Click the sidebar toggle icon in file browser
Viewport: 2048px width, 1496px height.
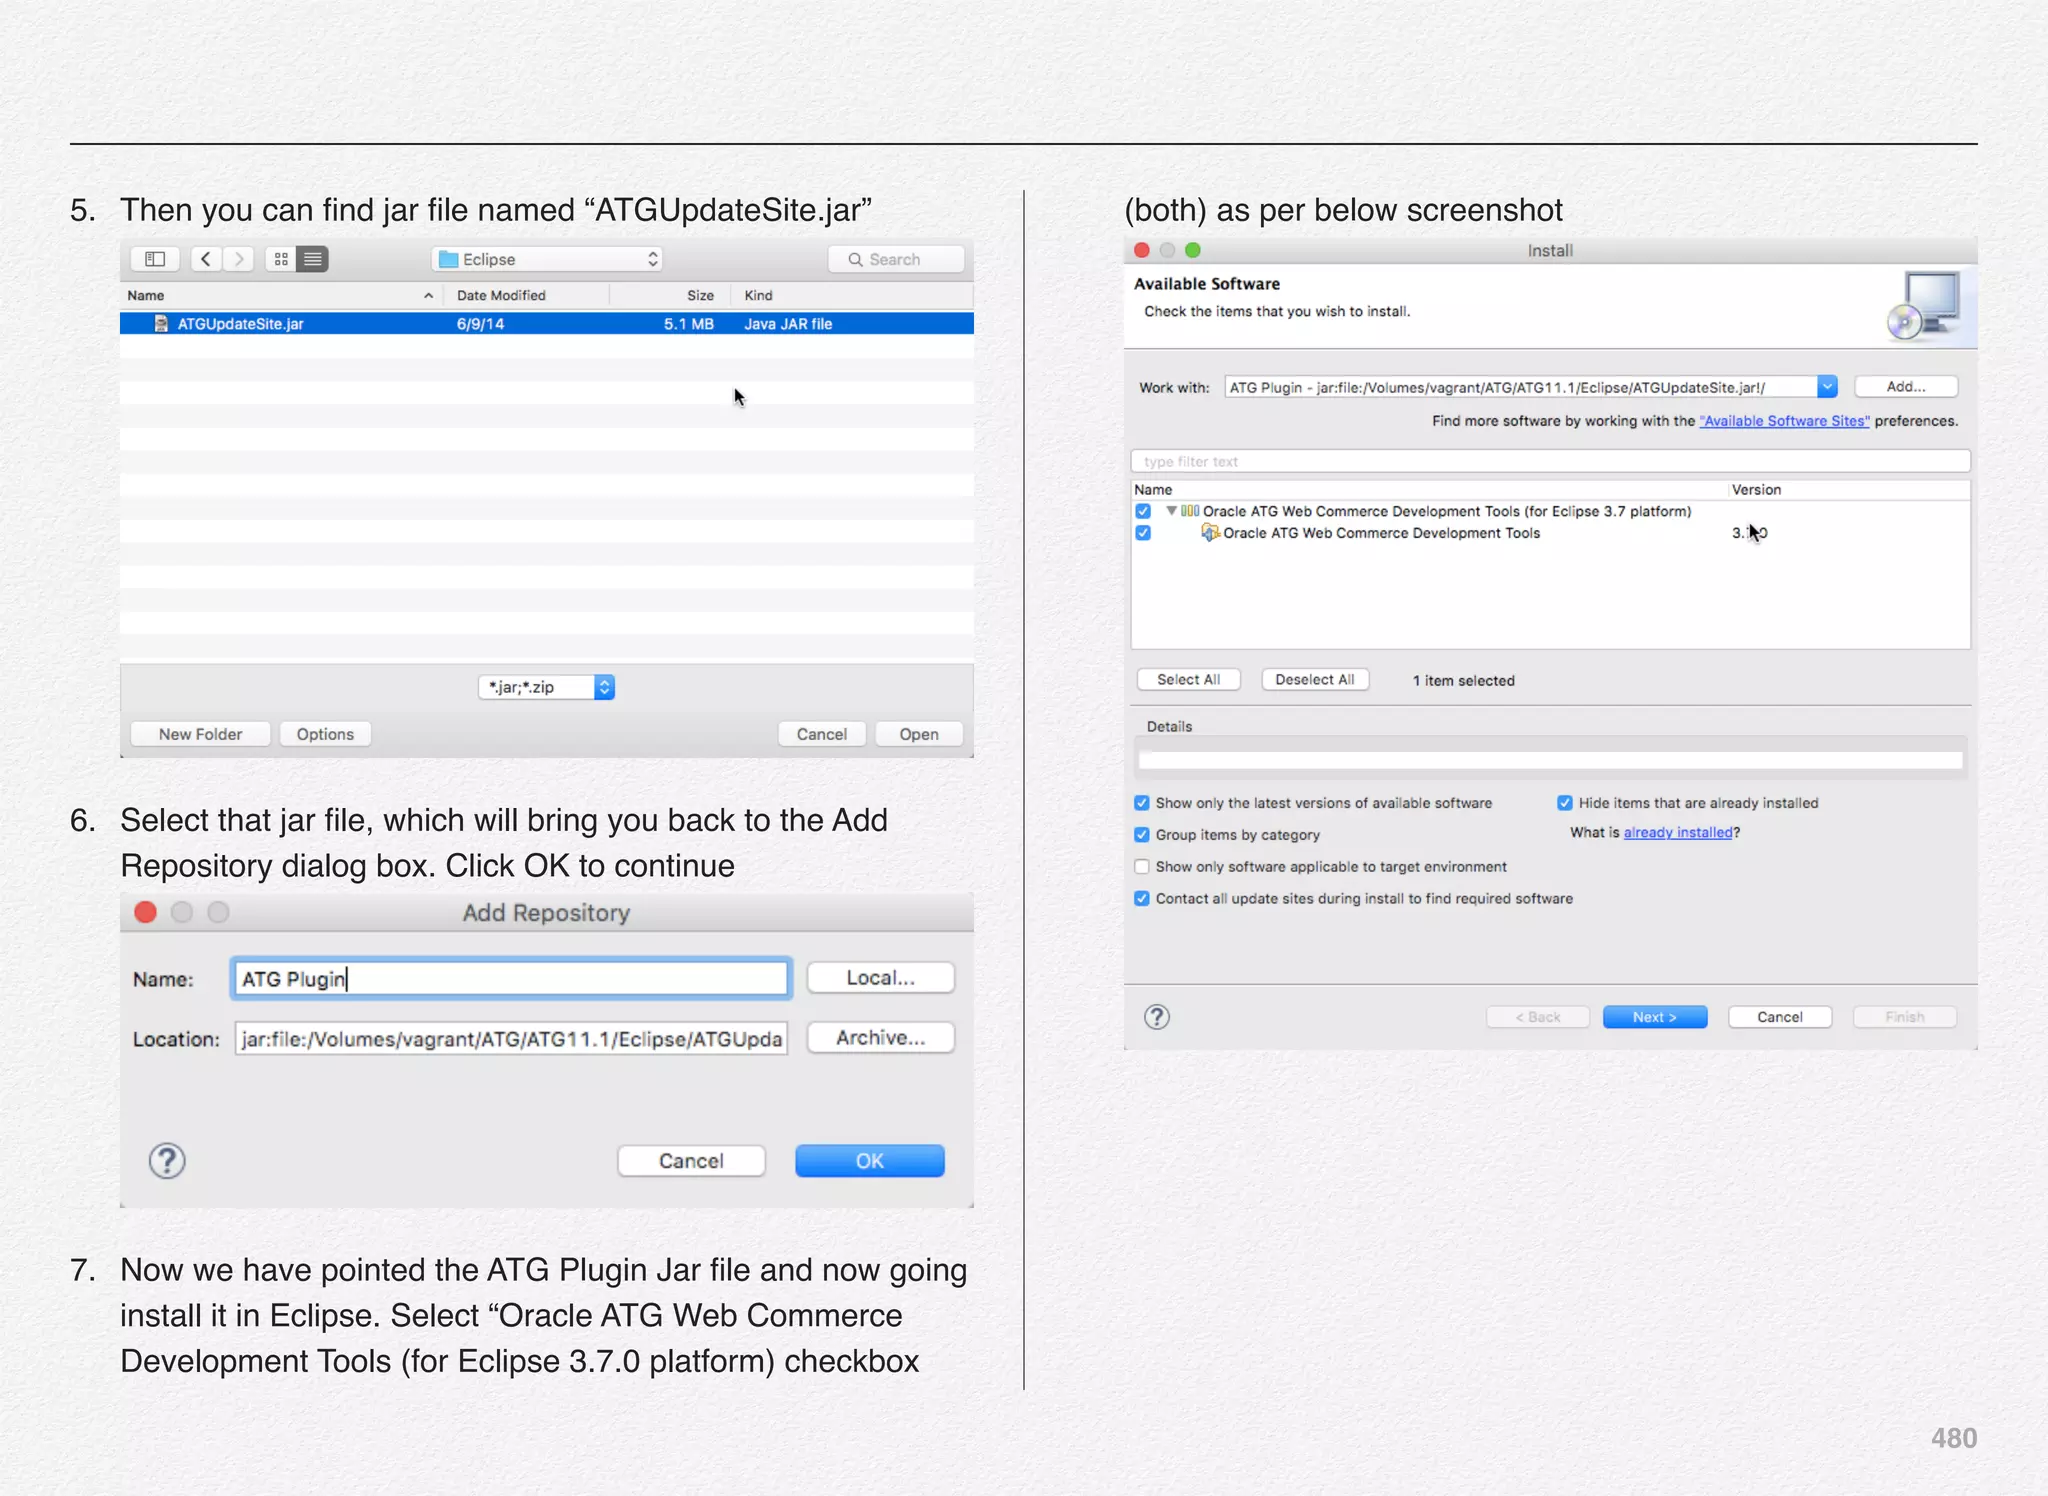click(155, 259)
